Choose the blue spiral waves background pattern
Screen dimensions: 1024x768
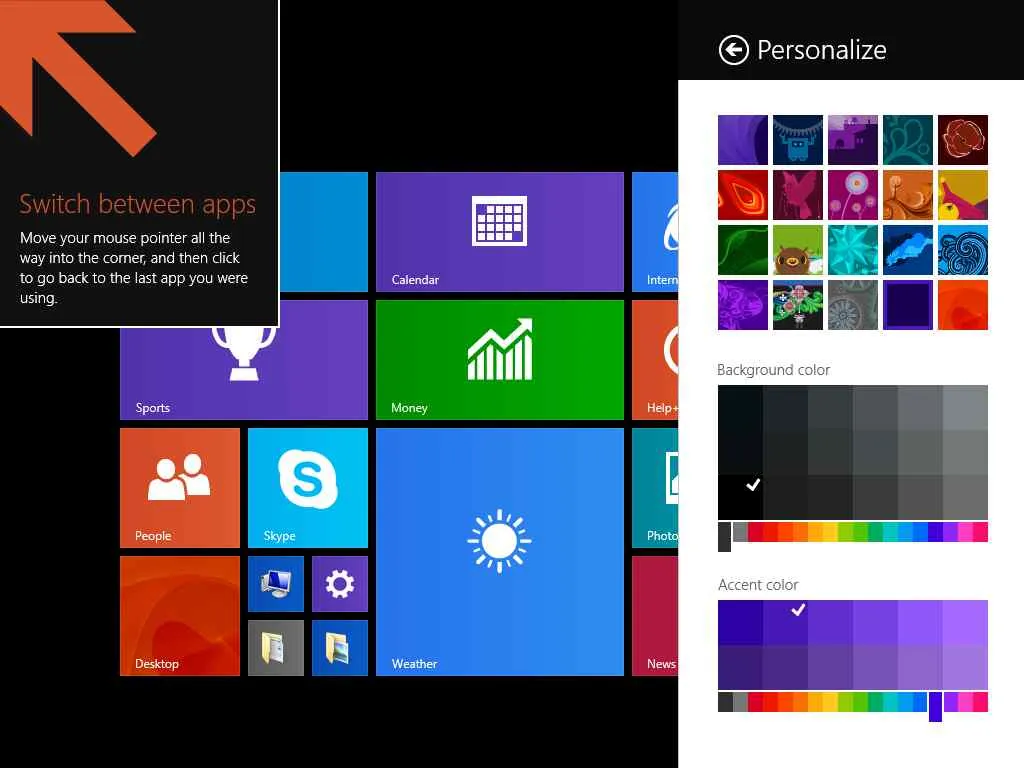963,250
